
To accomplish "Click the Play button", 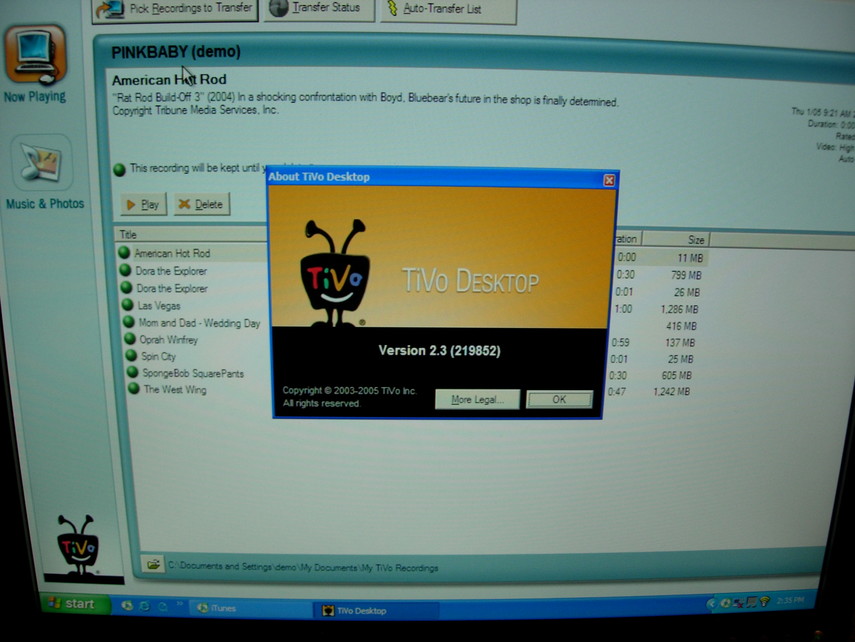I will click(143, 205).
